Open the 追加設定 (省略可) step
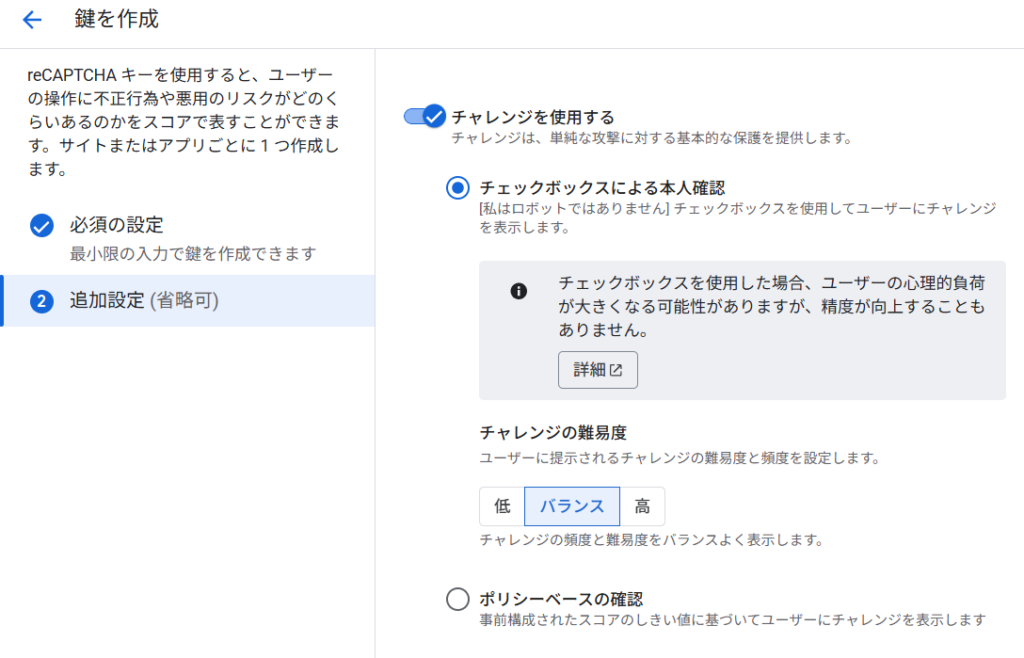This screenshot has height=658, width=1024. 144,300
